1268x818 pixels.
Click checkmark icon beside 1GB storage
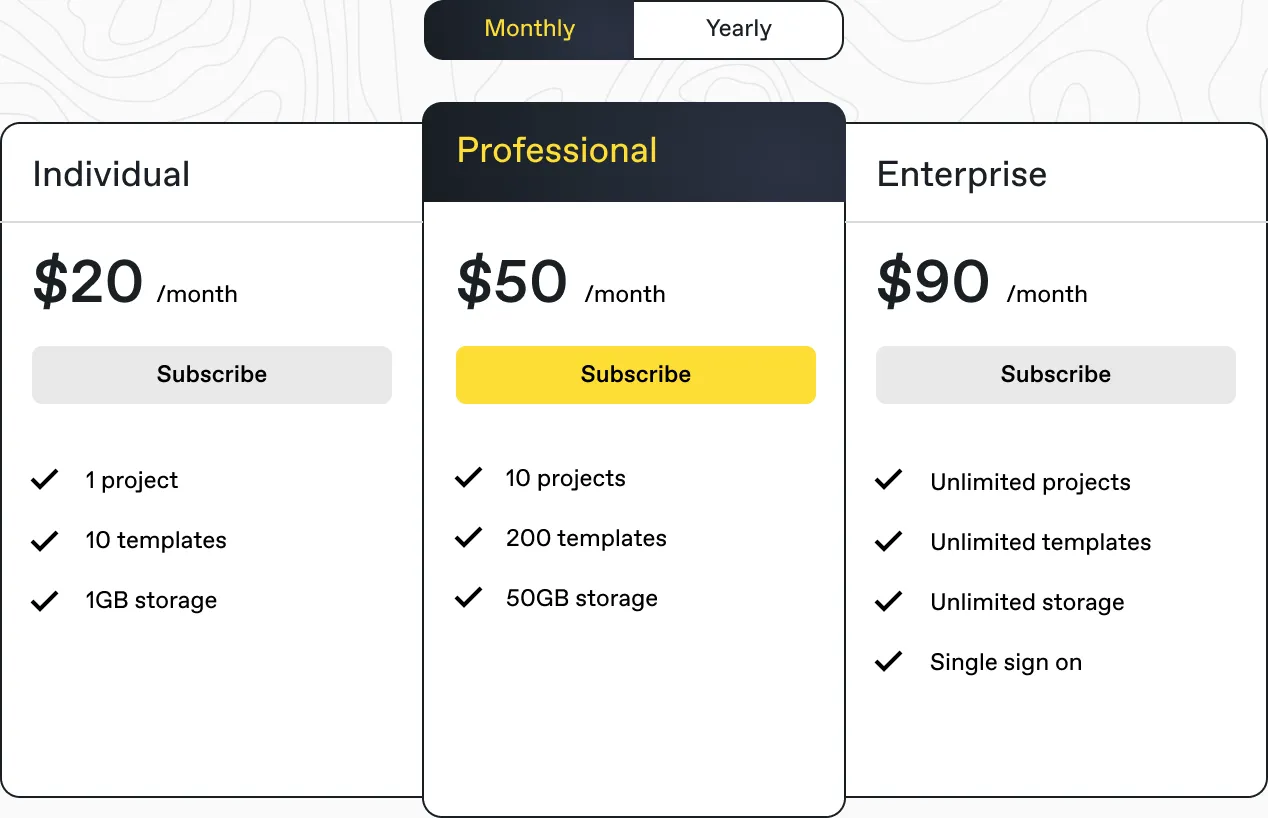(45, 601)
